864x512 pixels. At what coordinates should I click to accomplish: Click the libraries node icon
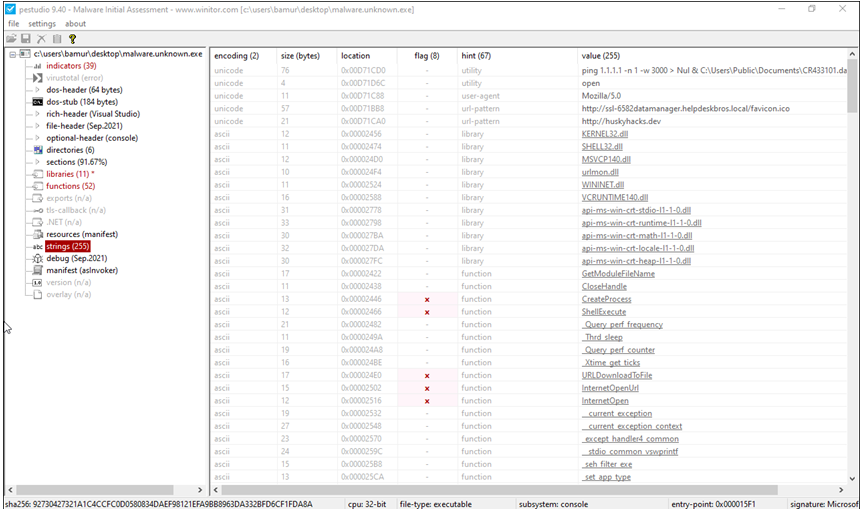click(x=37, y=174)
